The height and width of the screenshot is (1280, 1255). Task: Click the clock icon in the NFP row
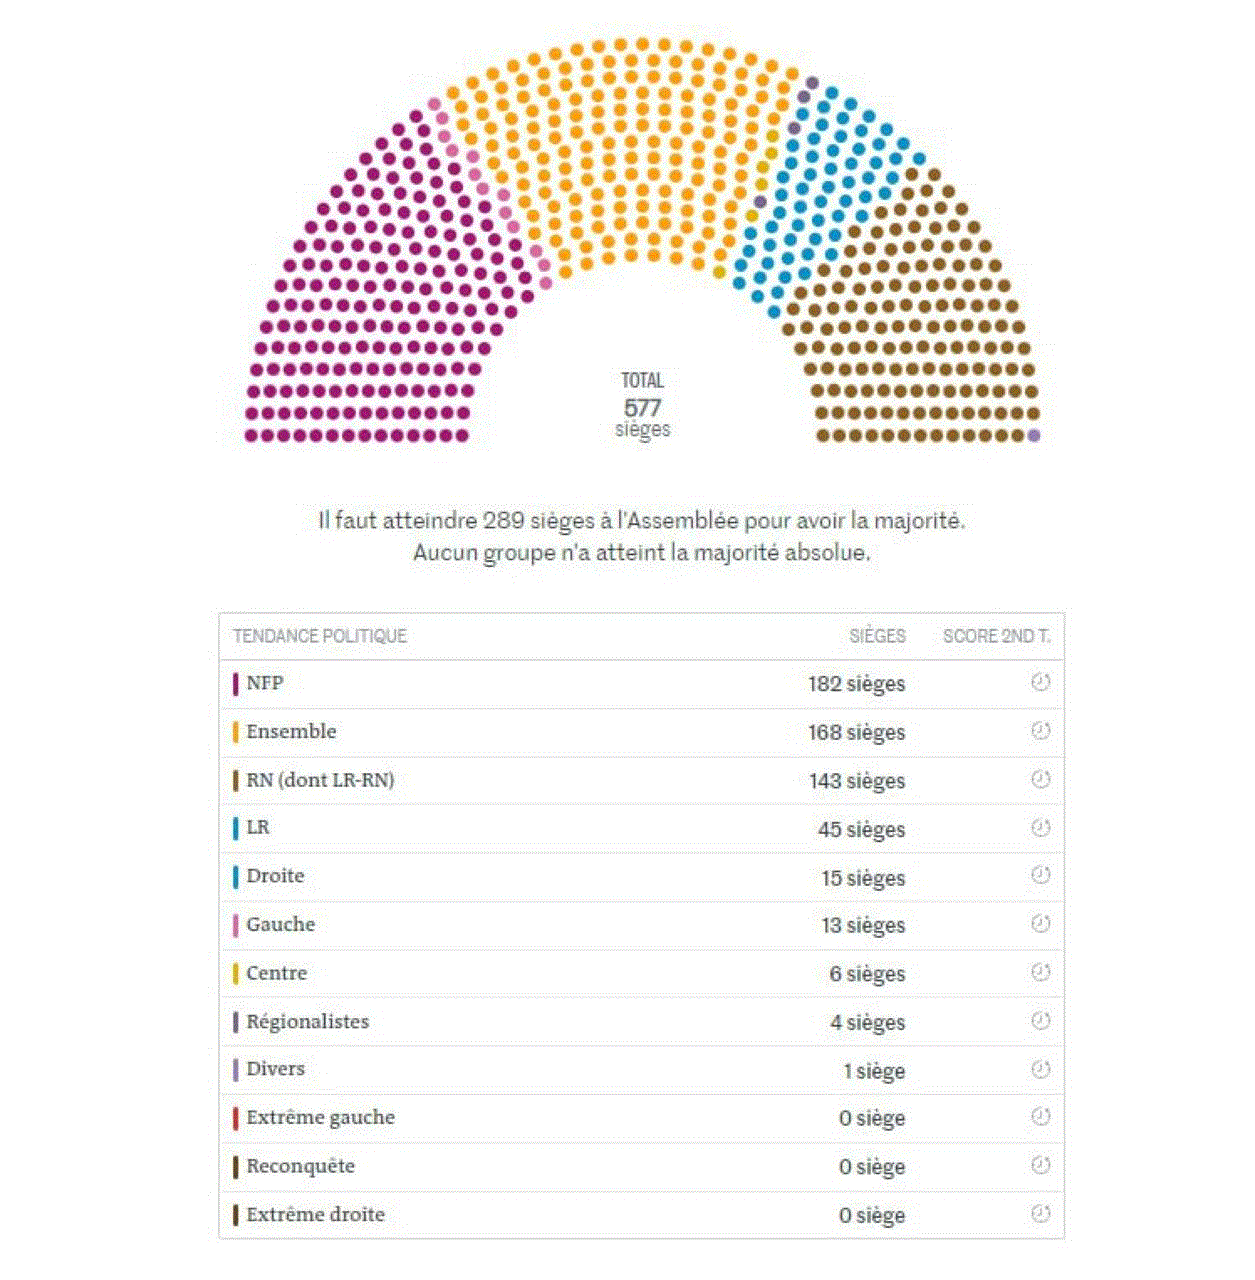tap(1040, 683)
